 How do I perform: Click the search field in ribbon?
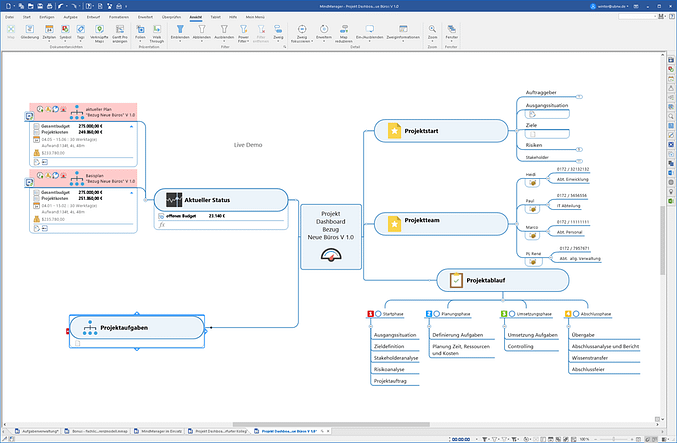(637, 16)
